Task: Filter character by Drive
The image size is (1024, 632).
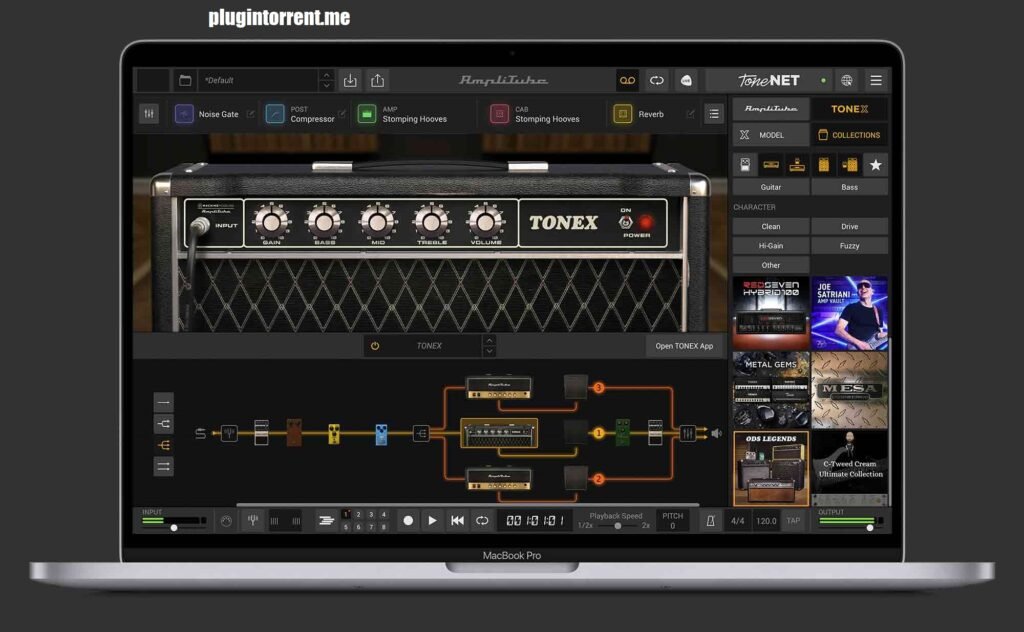Action: (849, 227)
